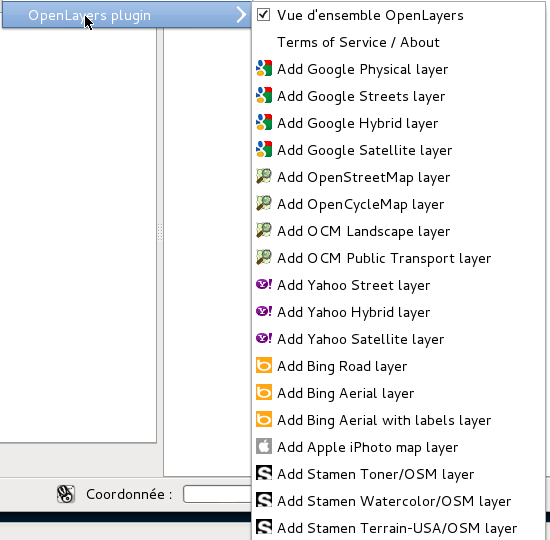Expand the OpenLayers plugin submenu arrow
The height and width of the screenshot is (540, 550).
coord(241,15)
